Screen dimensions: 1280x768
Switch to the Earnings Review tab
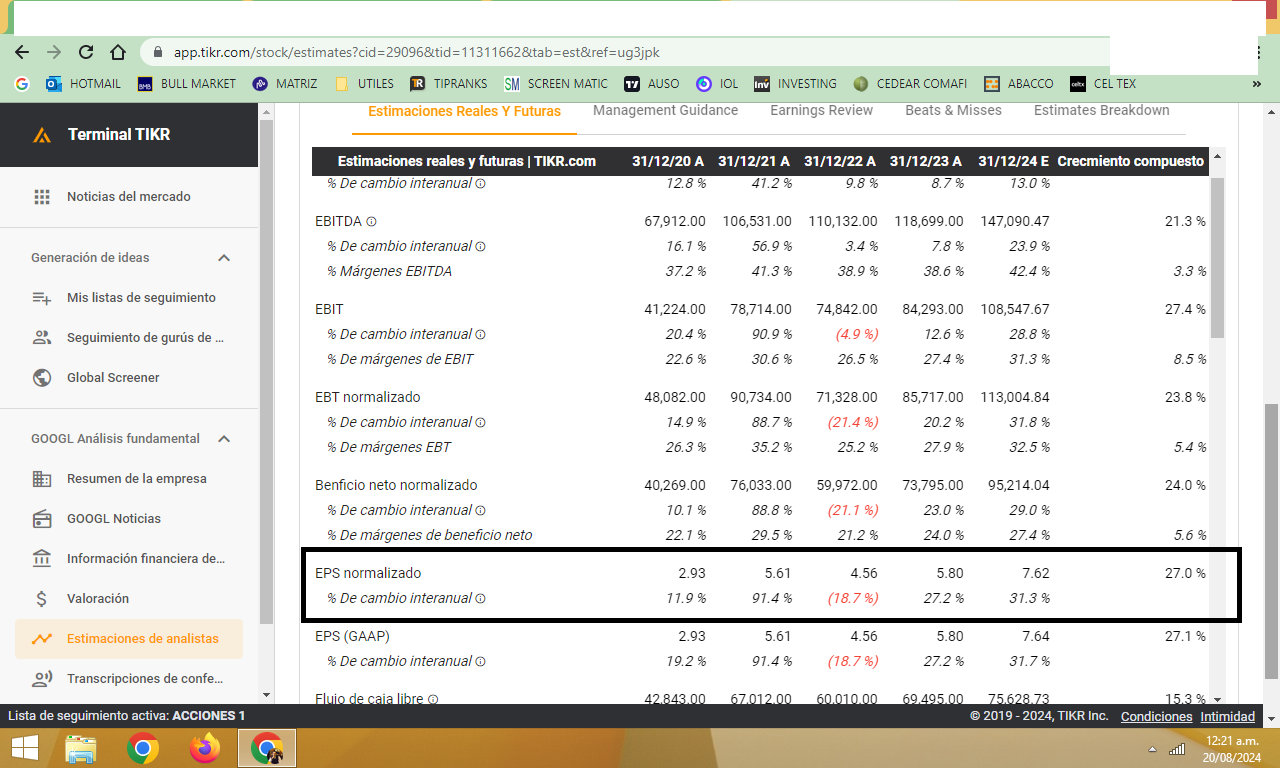[822, 110]
